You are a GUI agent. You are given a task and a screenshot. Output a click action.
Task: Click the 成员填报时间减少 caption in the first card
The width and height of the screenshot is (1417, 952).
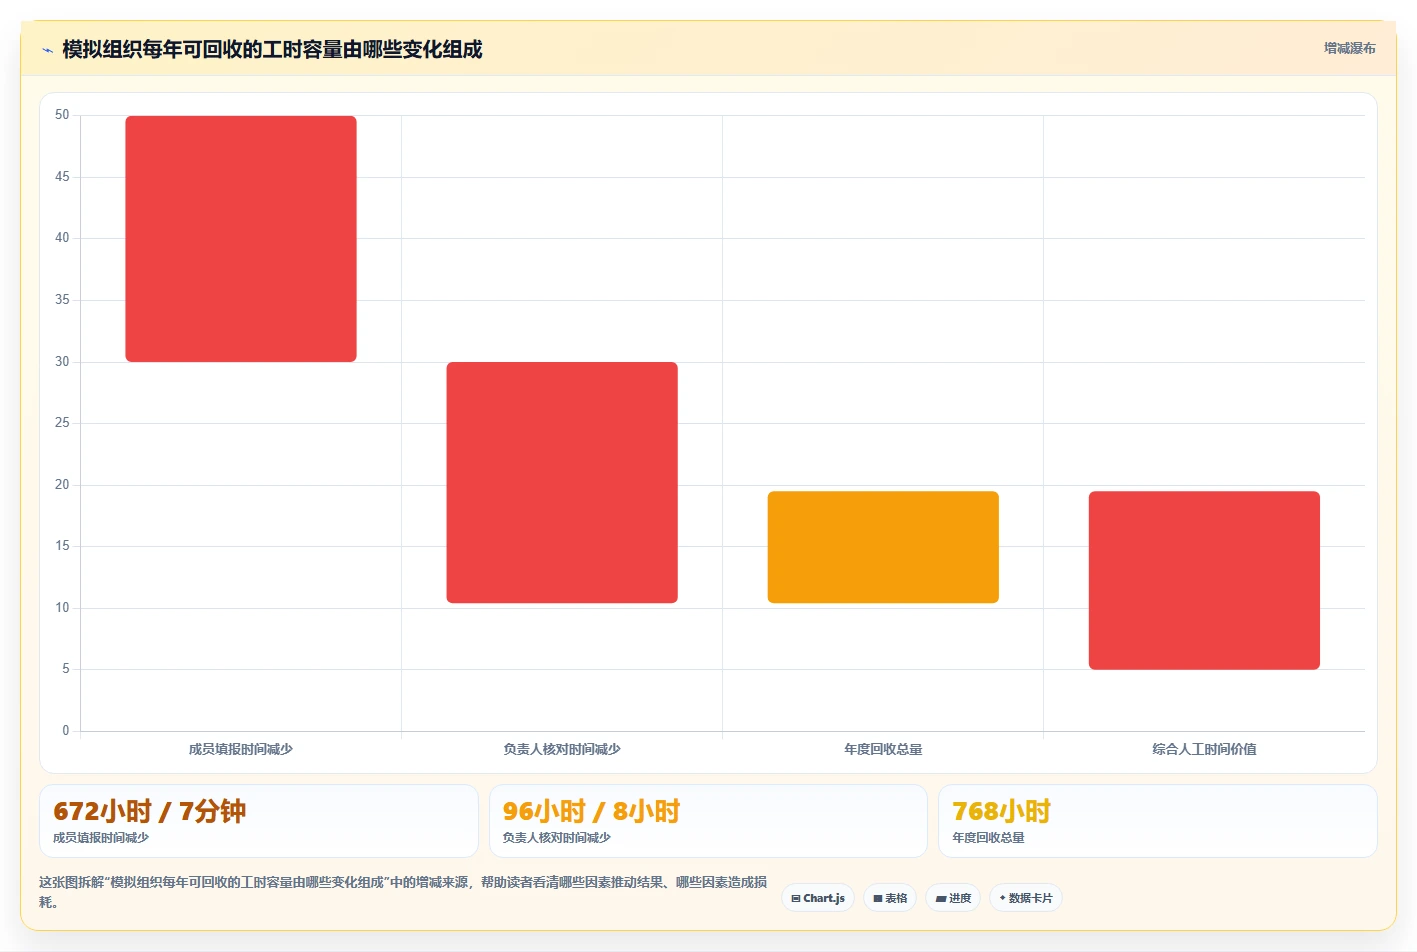tap(101, 838)
